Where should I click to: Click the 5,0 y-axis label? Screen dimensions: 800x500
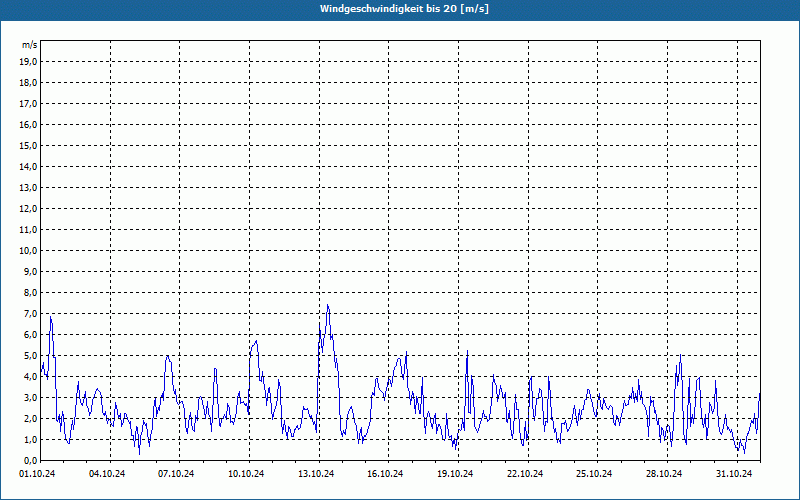point(31,355)
